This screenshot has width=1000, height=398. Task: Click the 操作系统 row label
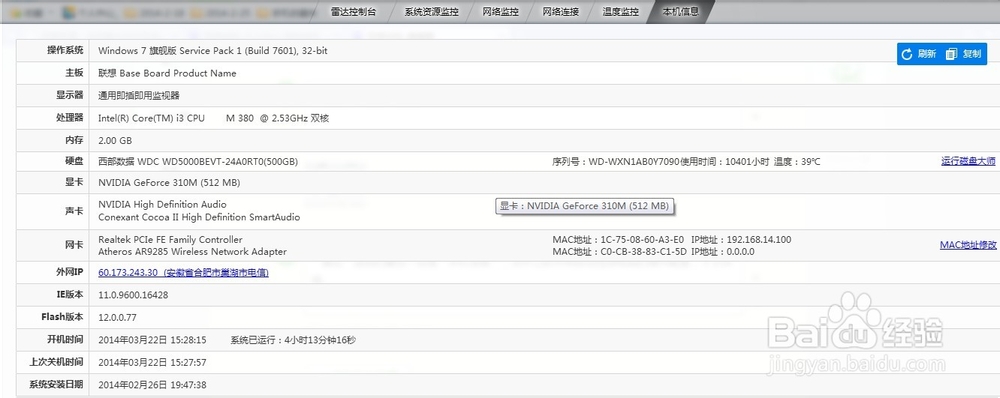tap(65, 50)
